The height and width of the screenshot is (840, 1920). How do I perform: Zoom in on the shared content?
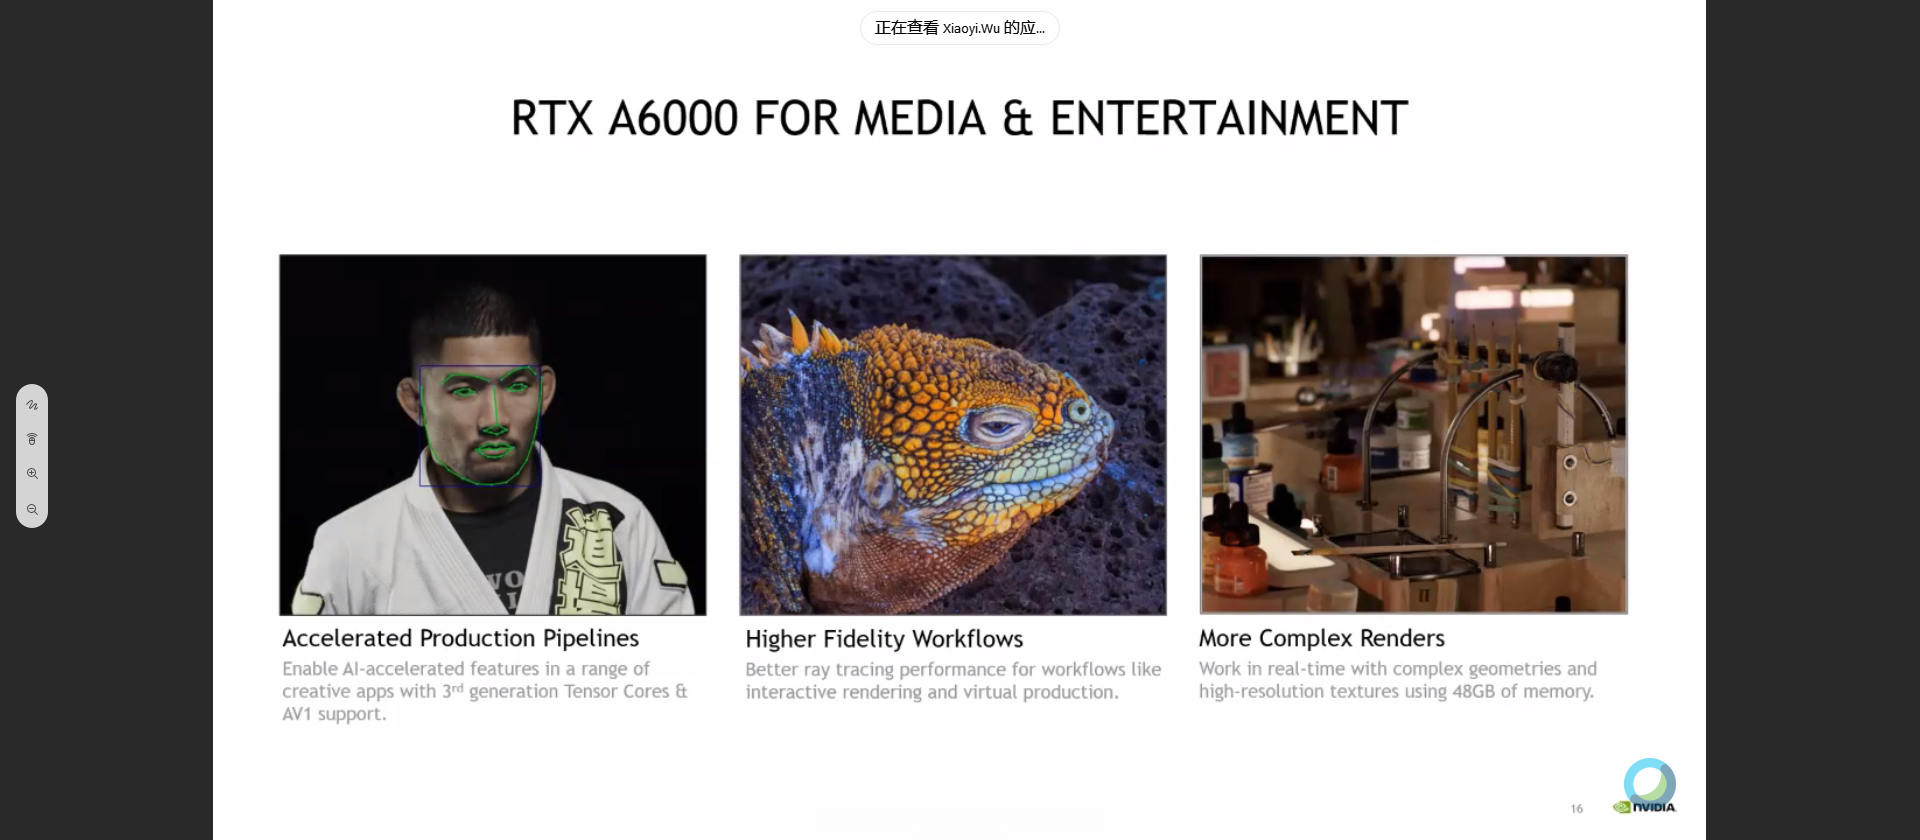pos(32,474)
